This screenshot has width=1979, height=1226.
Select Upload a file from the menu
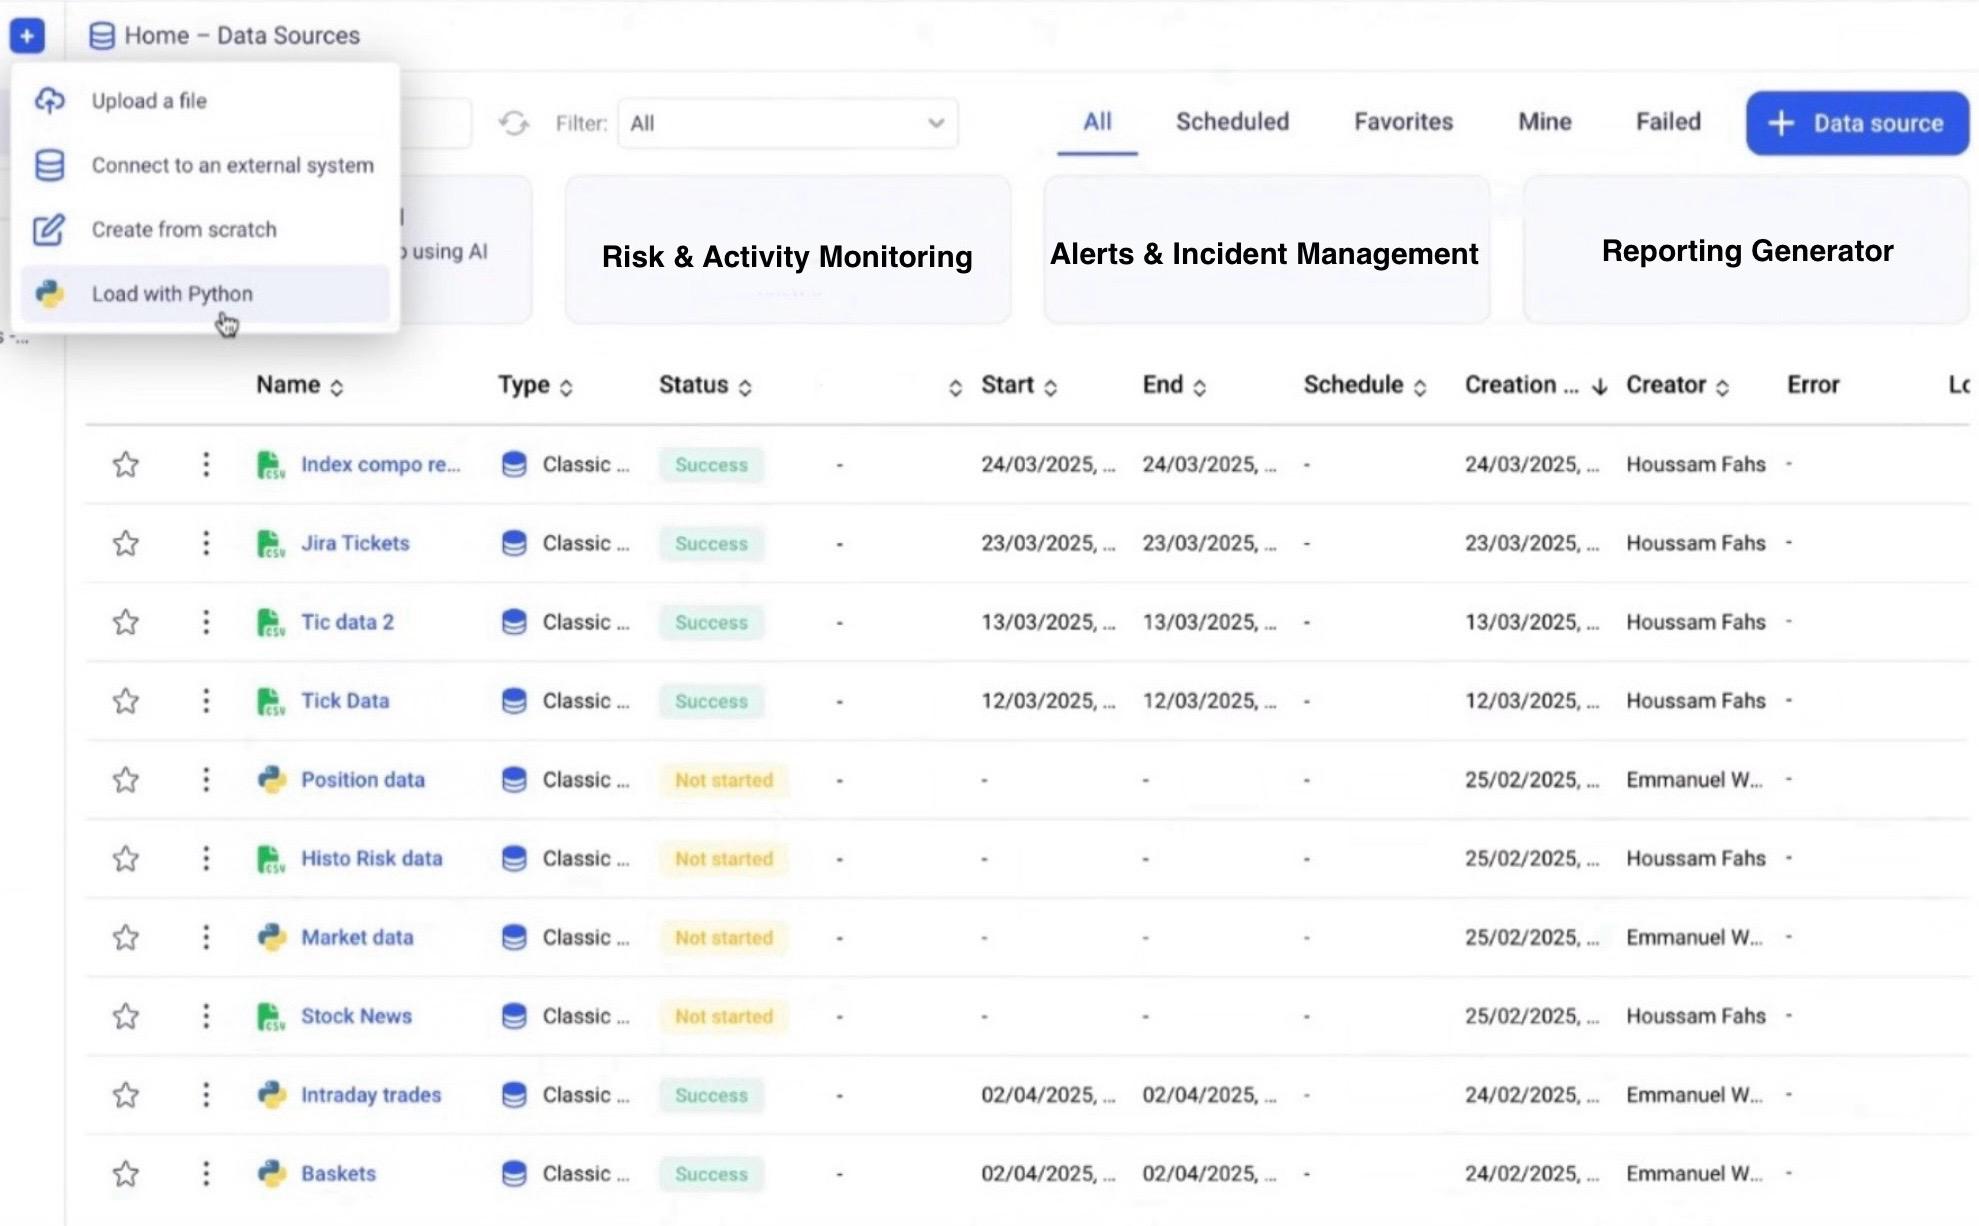tap(205, 101)
